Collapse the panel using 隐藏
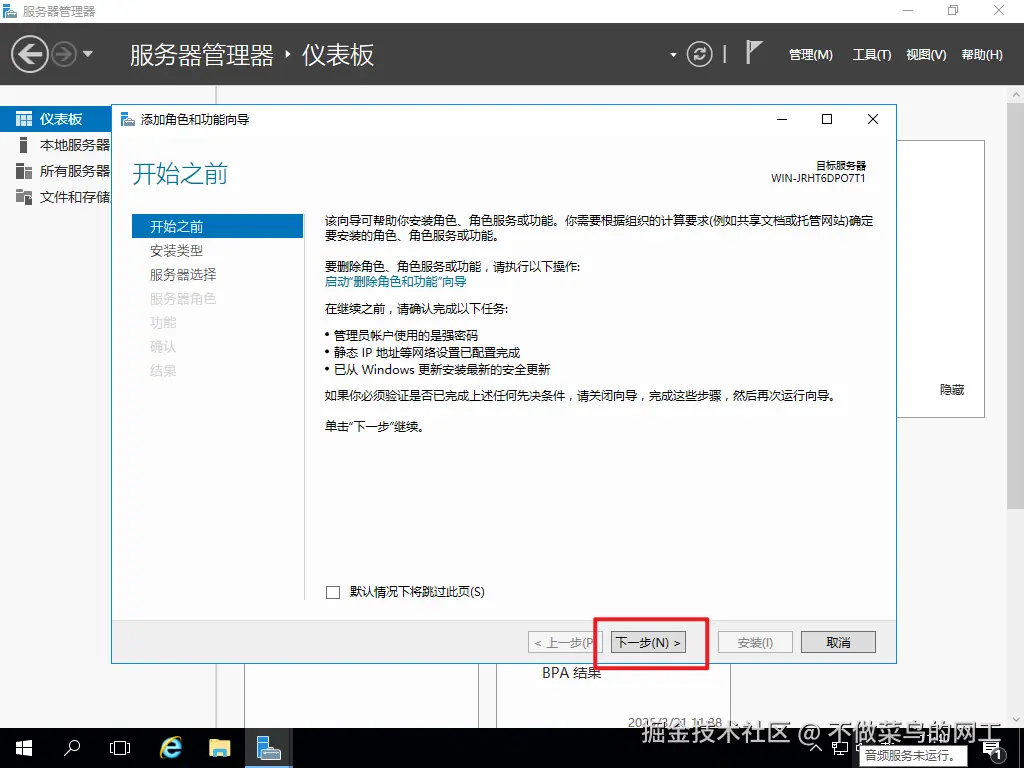 coord(950,391)
